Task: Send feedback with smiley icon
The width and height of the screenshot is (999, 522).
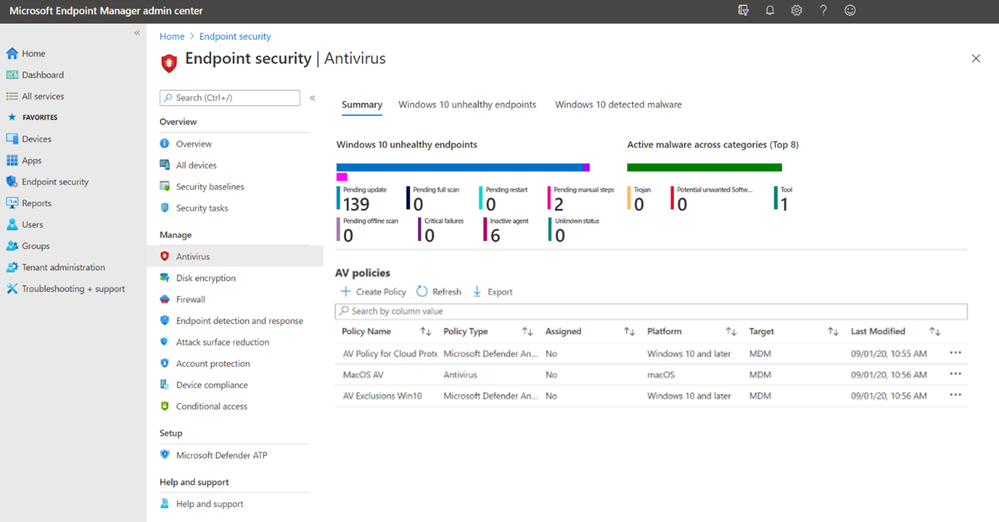Action: [x=850, y=10]
